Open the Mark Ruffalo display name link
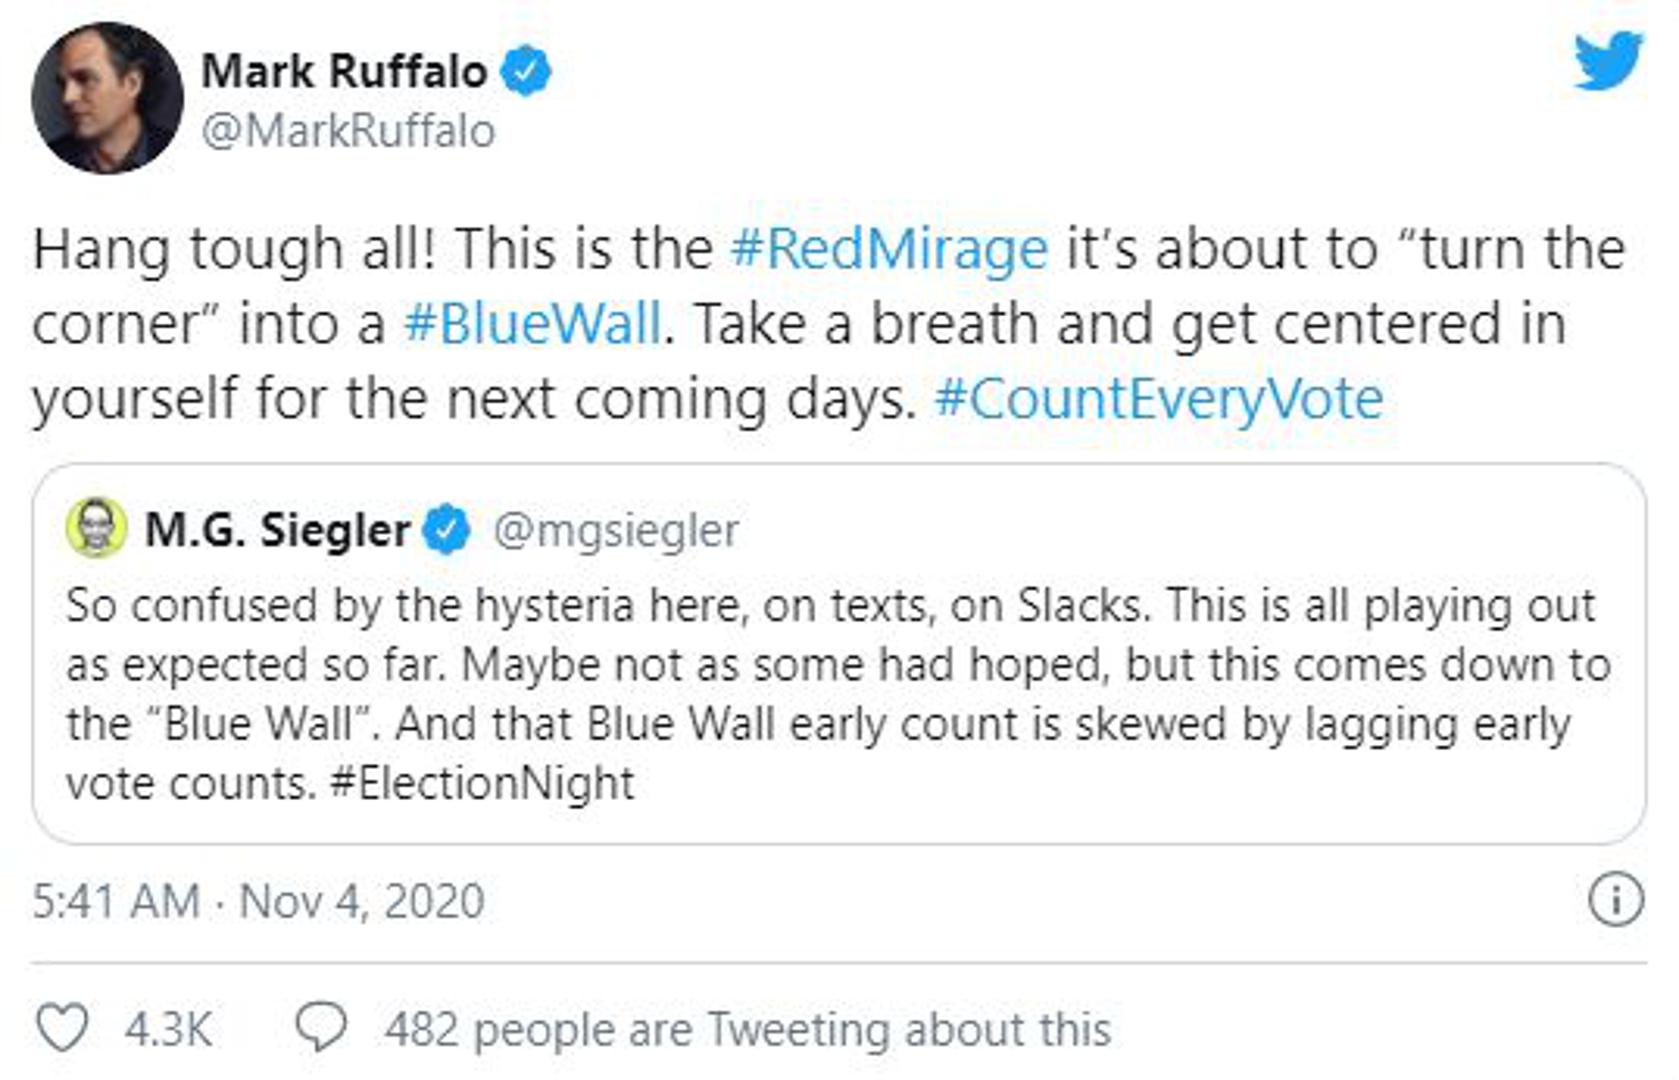The height and width of the screenshot is (1080, 1679). [x=344, y=71]
